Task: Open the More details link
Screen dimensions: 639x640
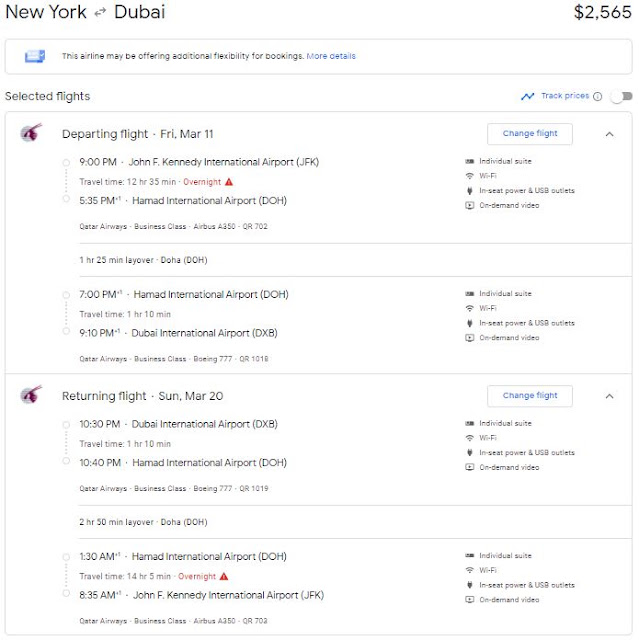Action: pos(331,56)
